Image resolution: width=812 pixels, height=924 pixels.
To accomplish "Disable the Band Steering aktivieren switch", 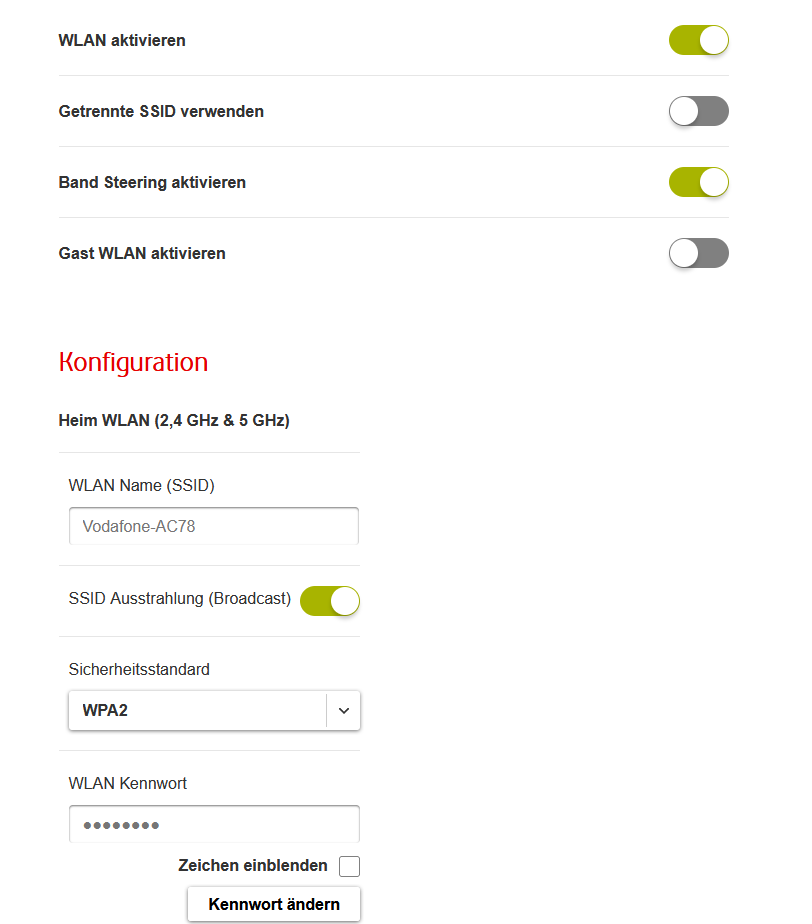I will click(x=698, y=182).
